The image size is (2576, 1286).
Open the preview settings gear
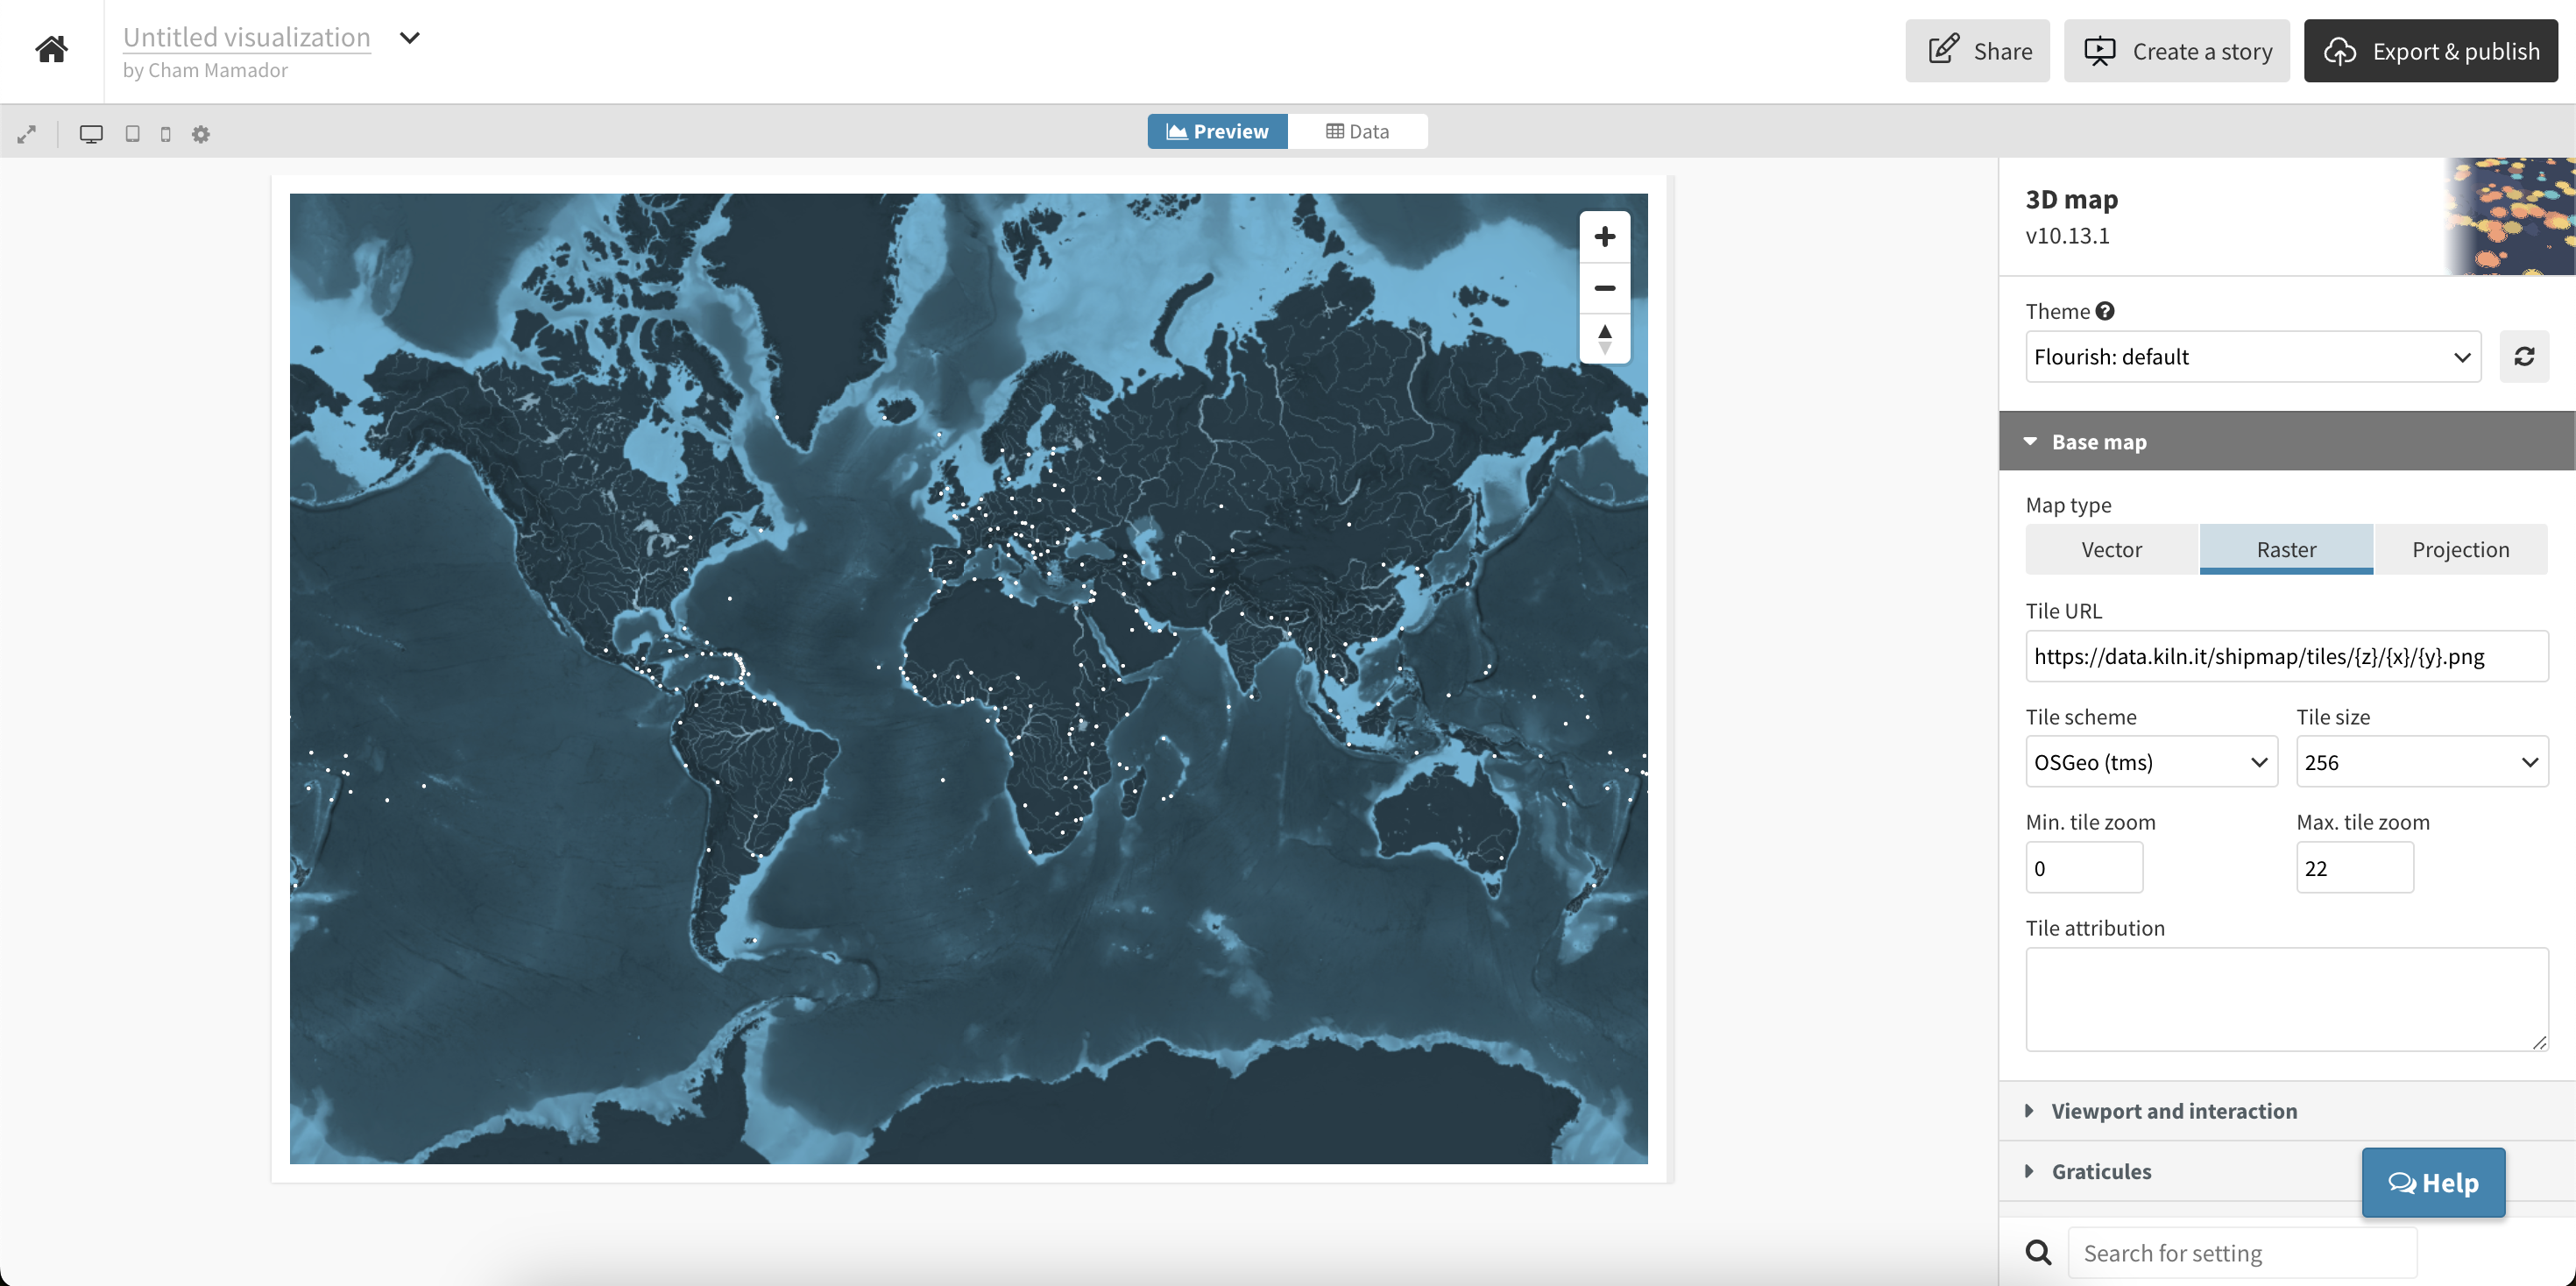(201, 134)
